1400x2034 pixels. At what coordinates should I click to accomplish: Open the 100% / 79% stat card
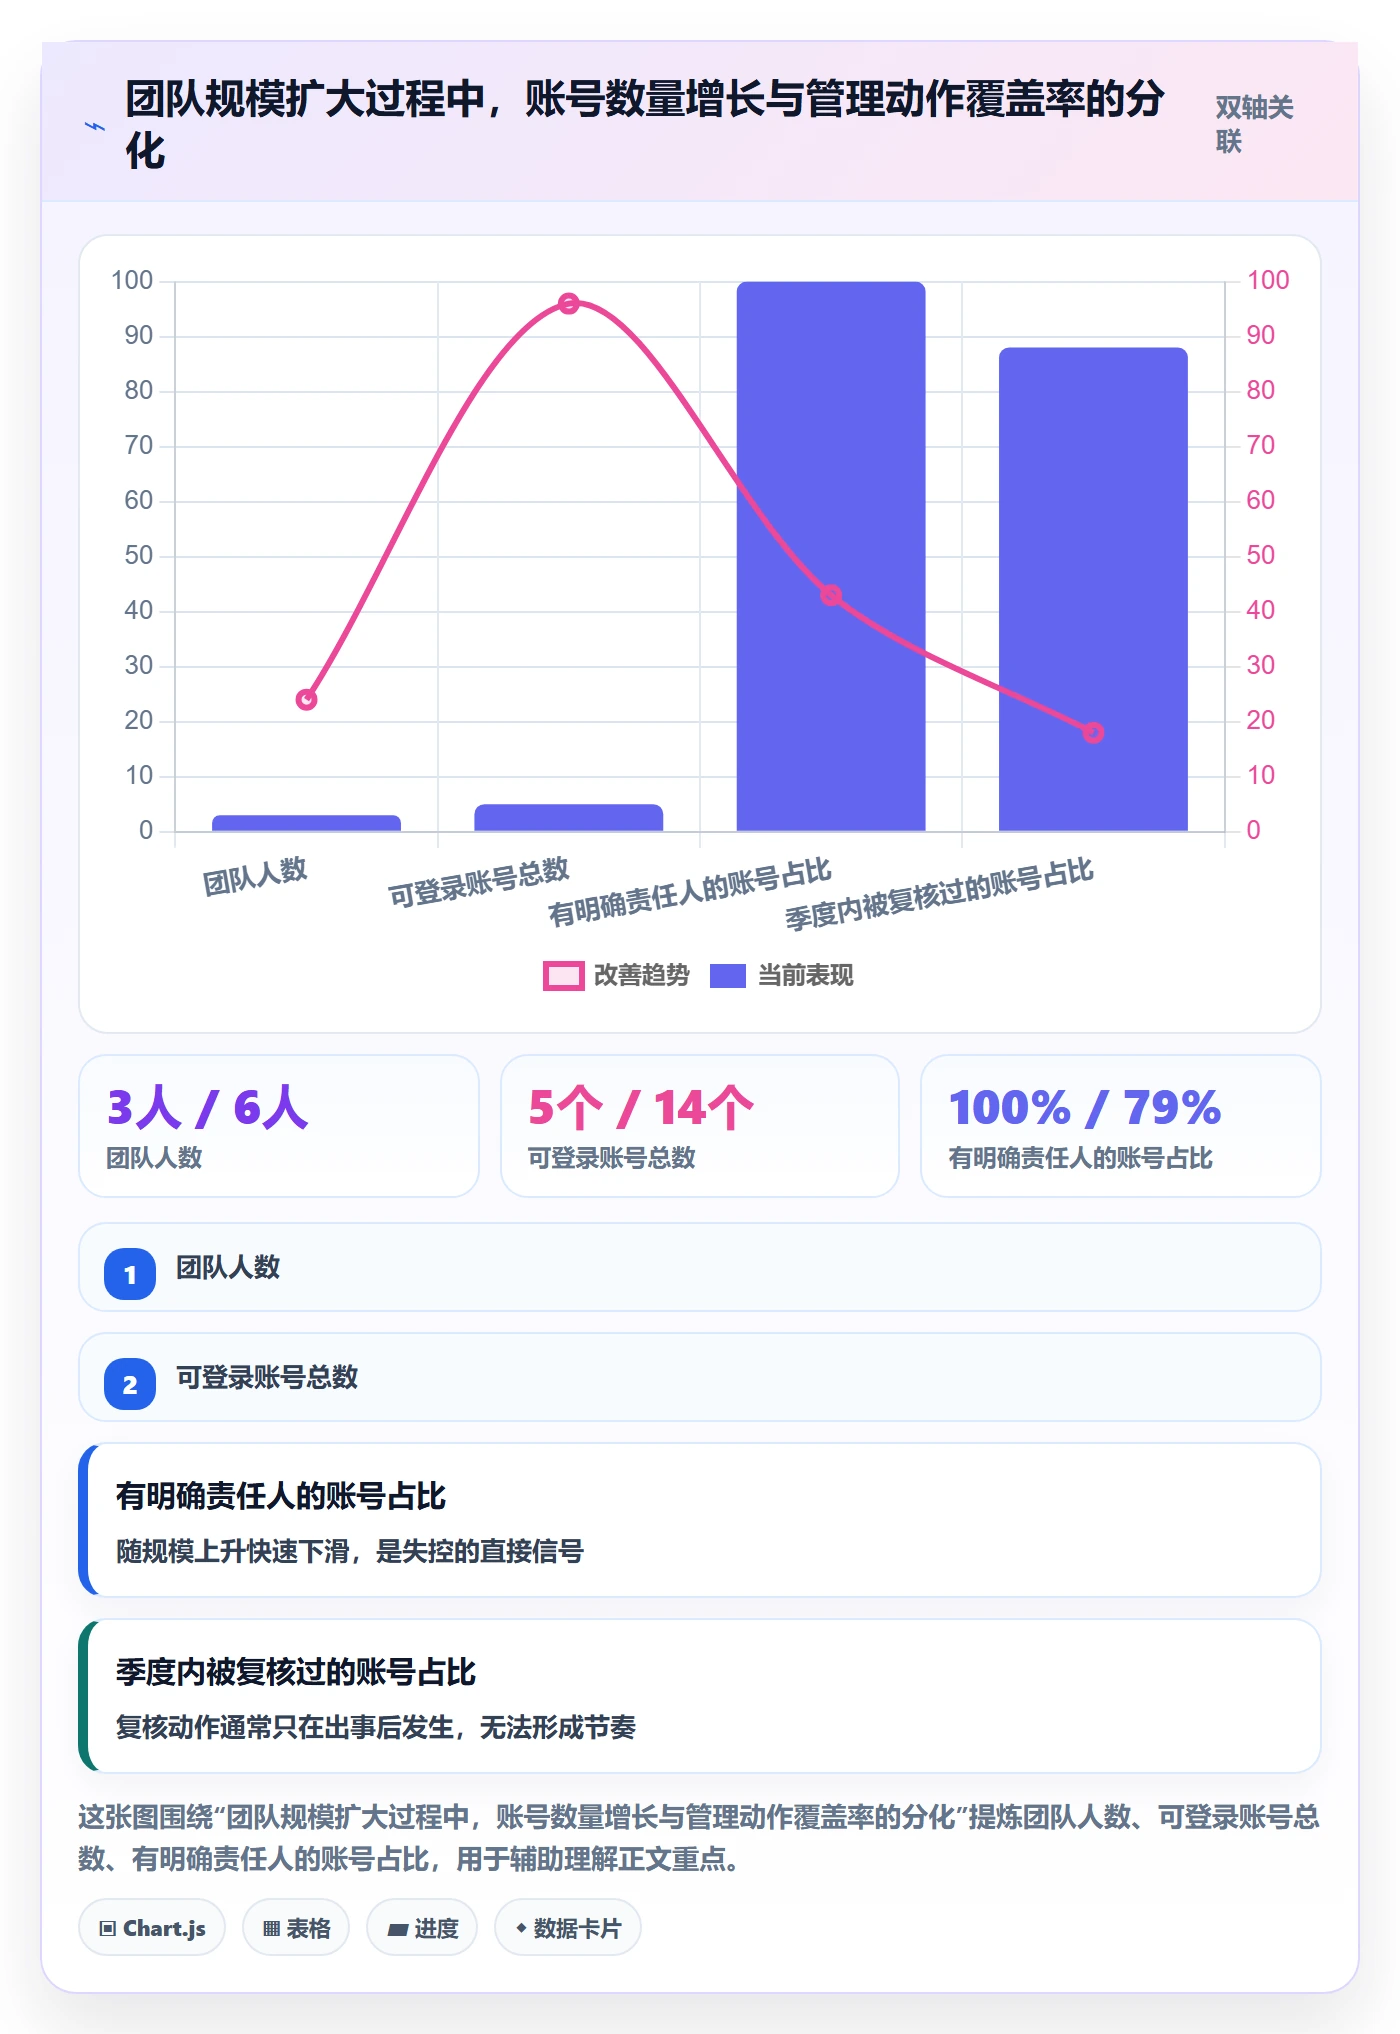coord(1121,1126)
